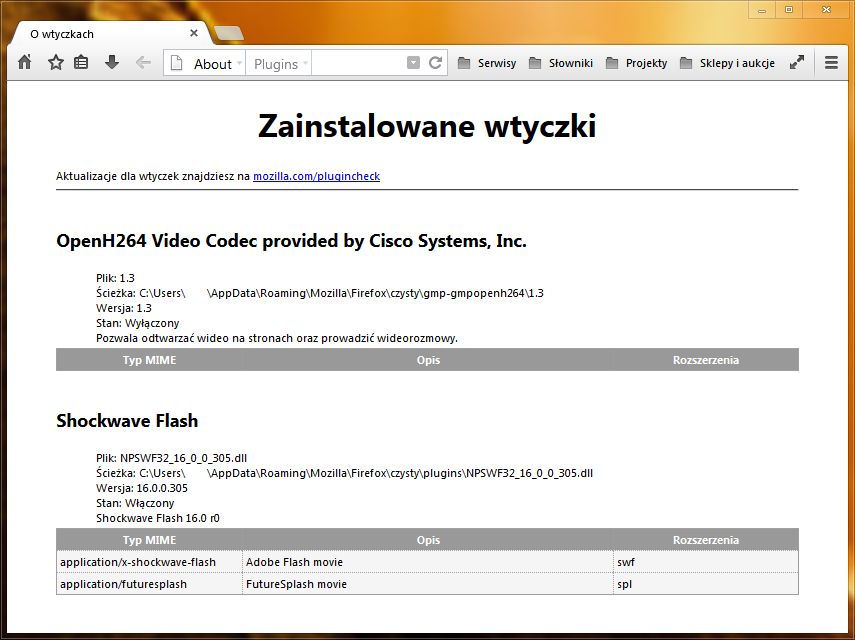Open the Projekty bookmarks folder
The image size is (855, 640).
[x=637, y=63]
